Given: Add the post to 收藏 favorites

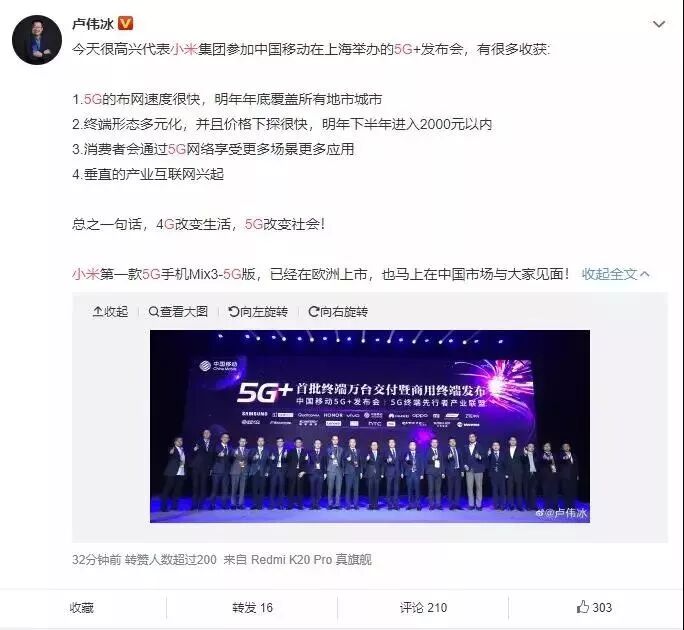Looking at the screenshot, I should (x=82, y=607).
